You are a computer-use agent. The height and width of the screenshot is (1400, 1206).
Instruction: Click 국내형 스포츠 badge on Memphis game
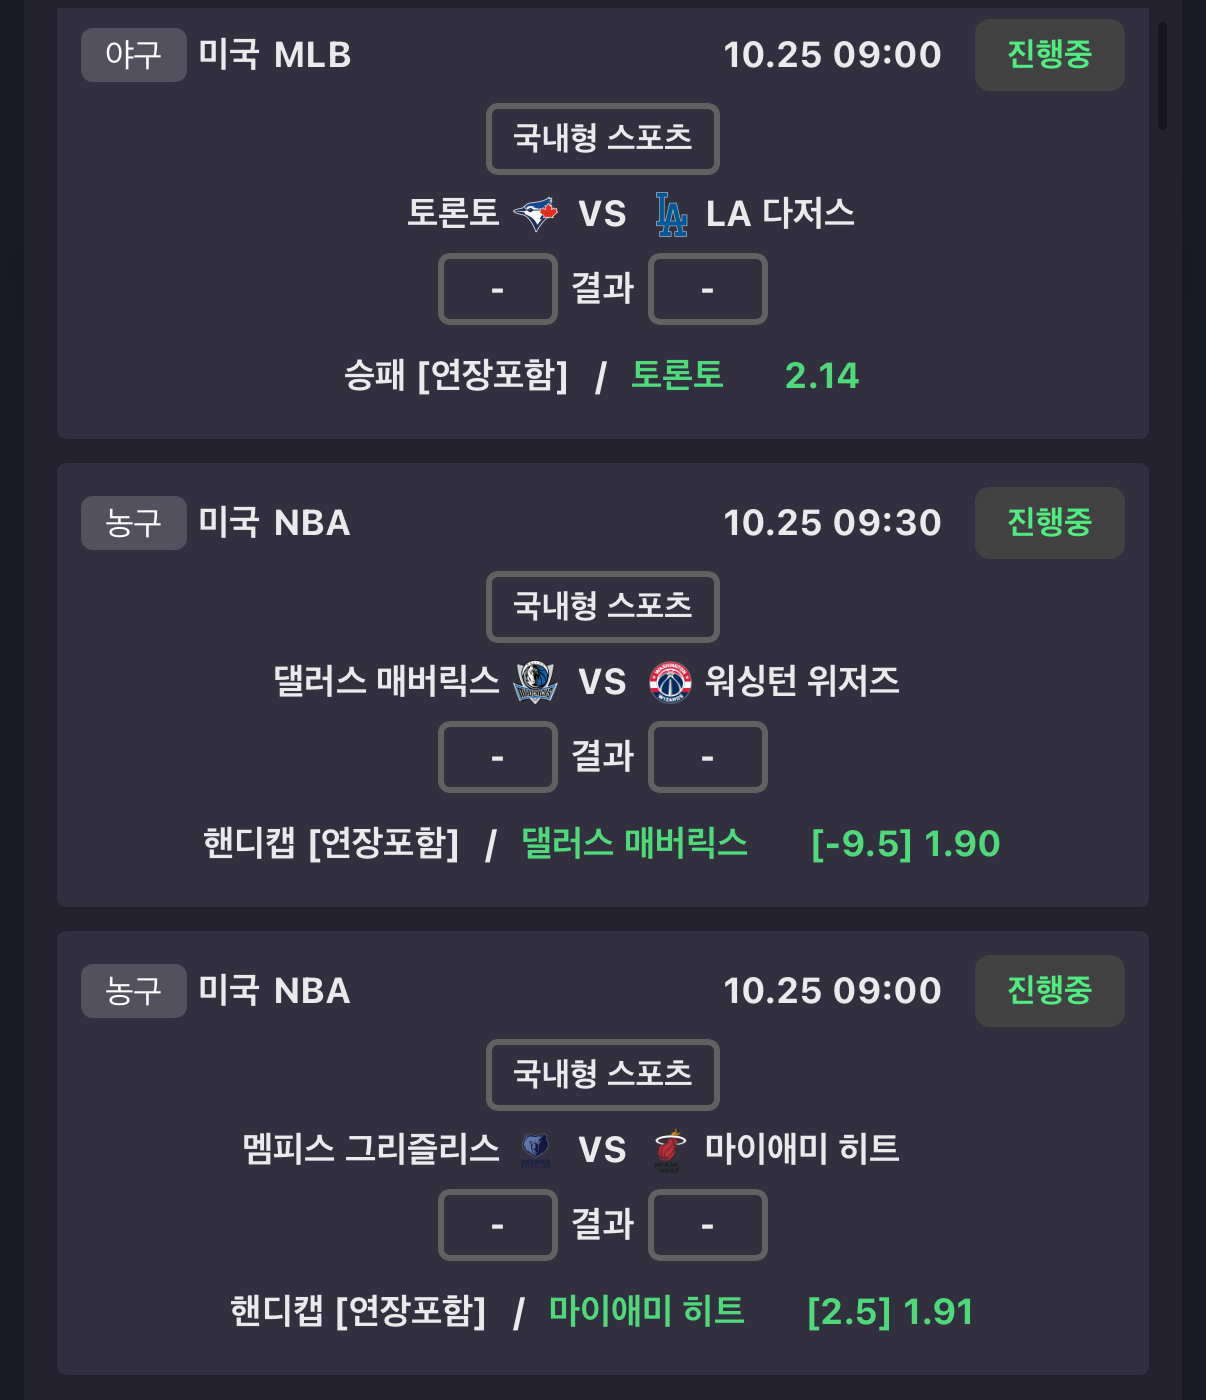pyautogui.click(x=602, y=1074)
